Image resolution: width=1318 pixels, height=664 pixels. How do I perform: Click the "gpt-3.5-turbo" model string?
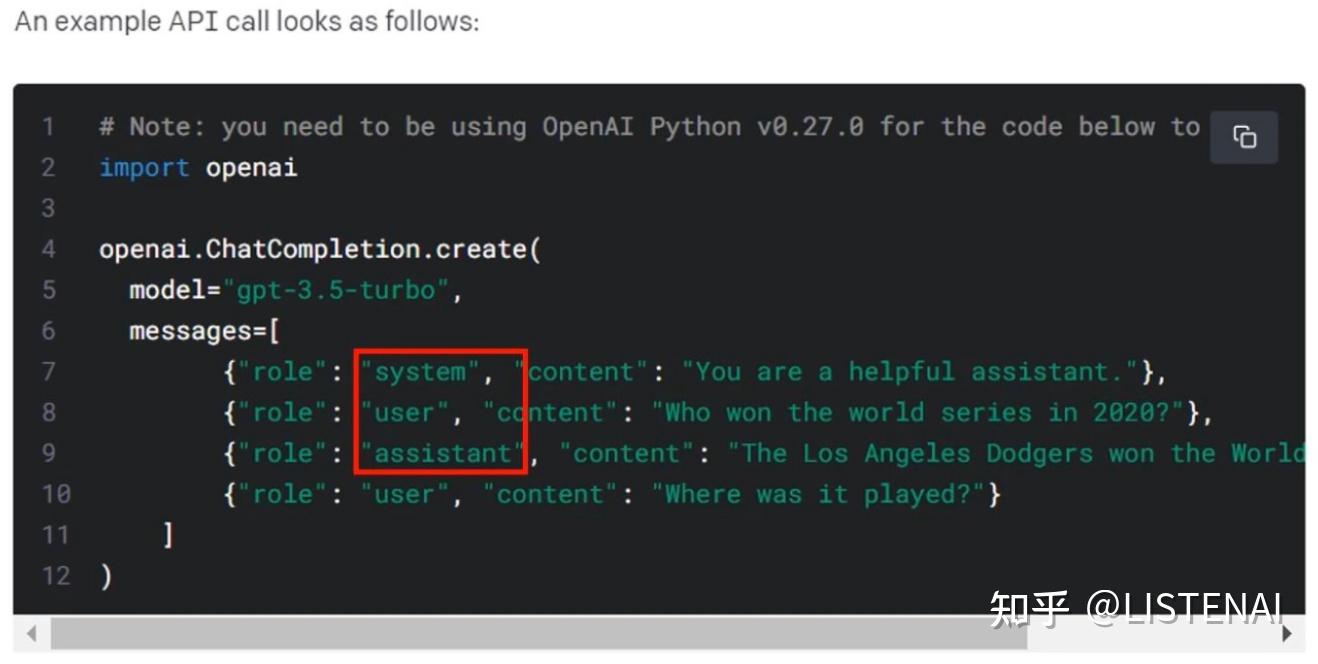[x=336, y=290]
